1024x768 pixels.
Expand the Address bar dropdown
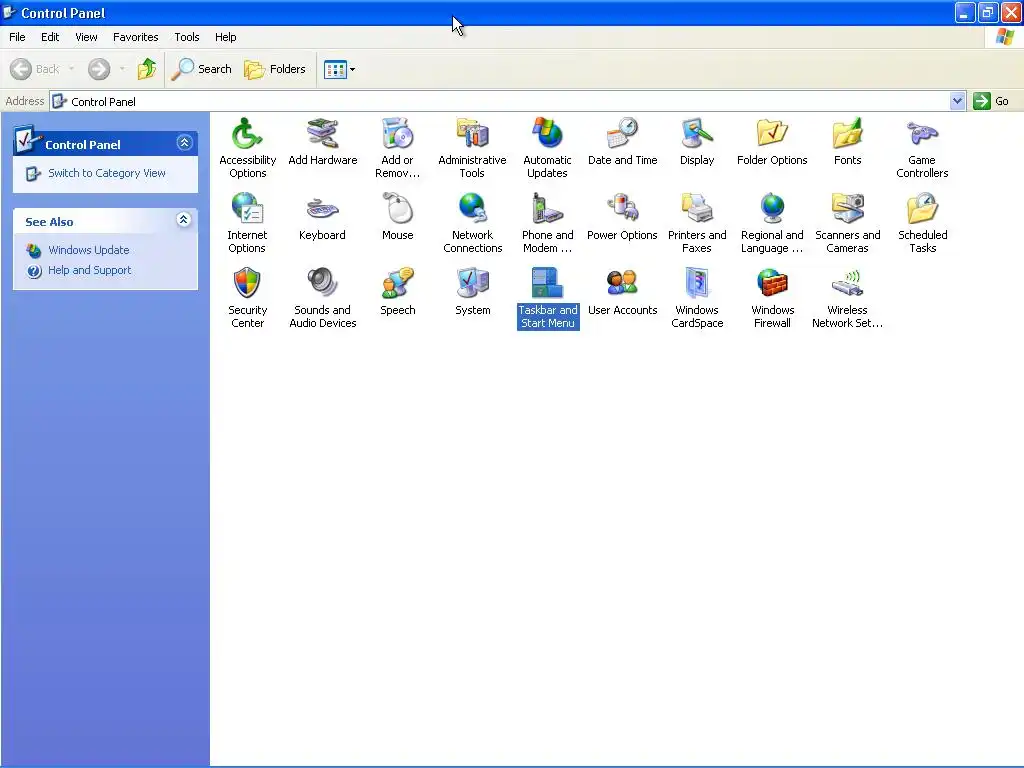click(x=957, y=101)
